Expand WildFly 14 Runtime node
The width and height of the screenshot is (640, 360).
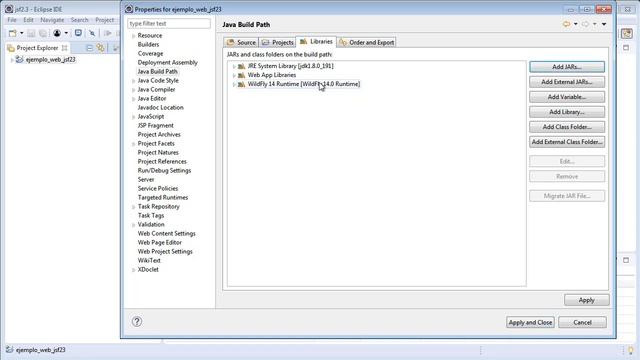pyautogui.click(x=234, y=84)
